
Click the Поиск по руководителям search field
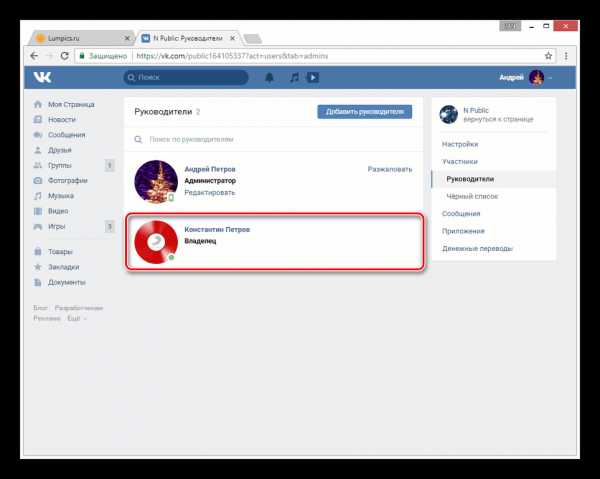click(x=274, y=139)
